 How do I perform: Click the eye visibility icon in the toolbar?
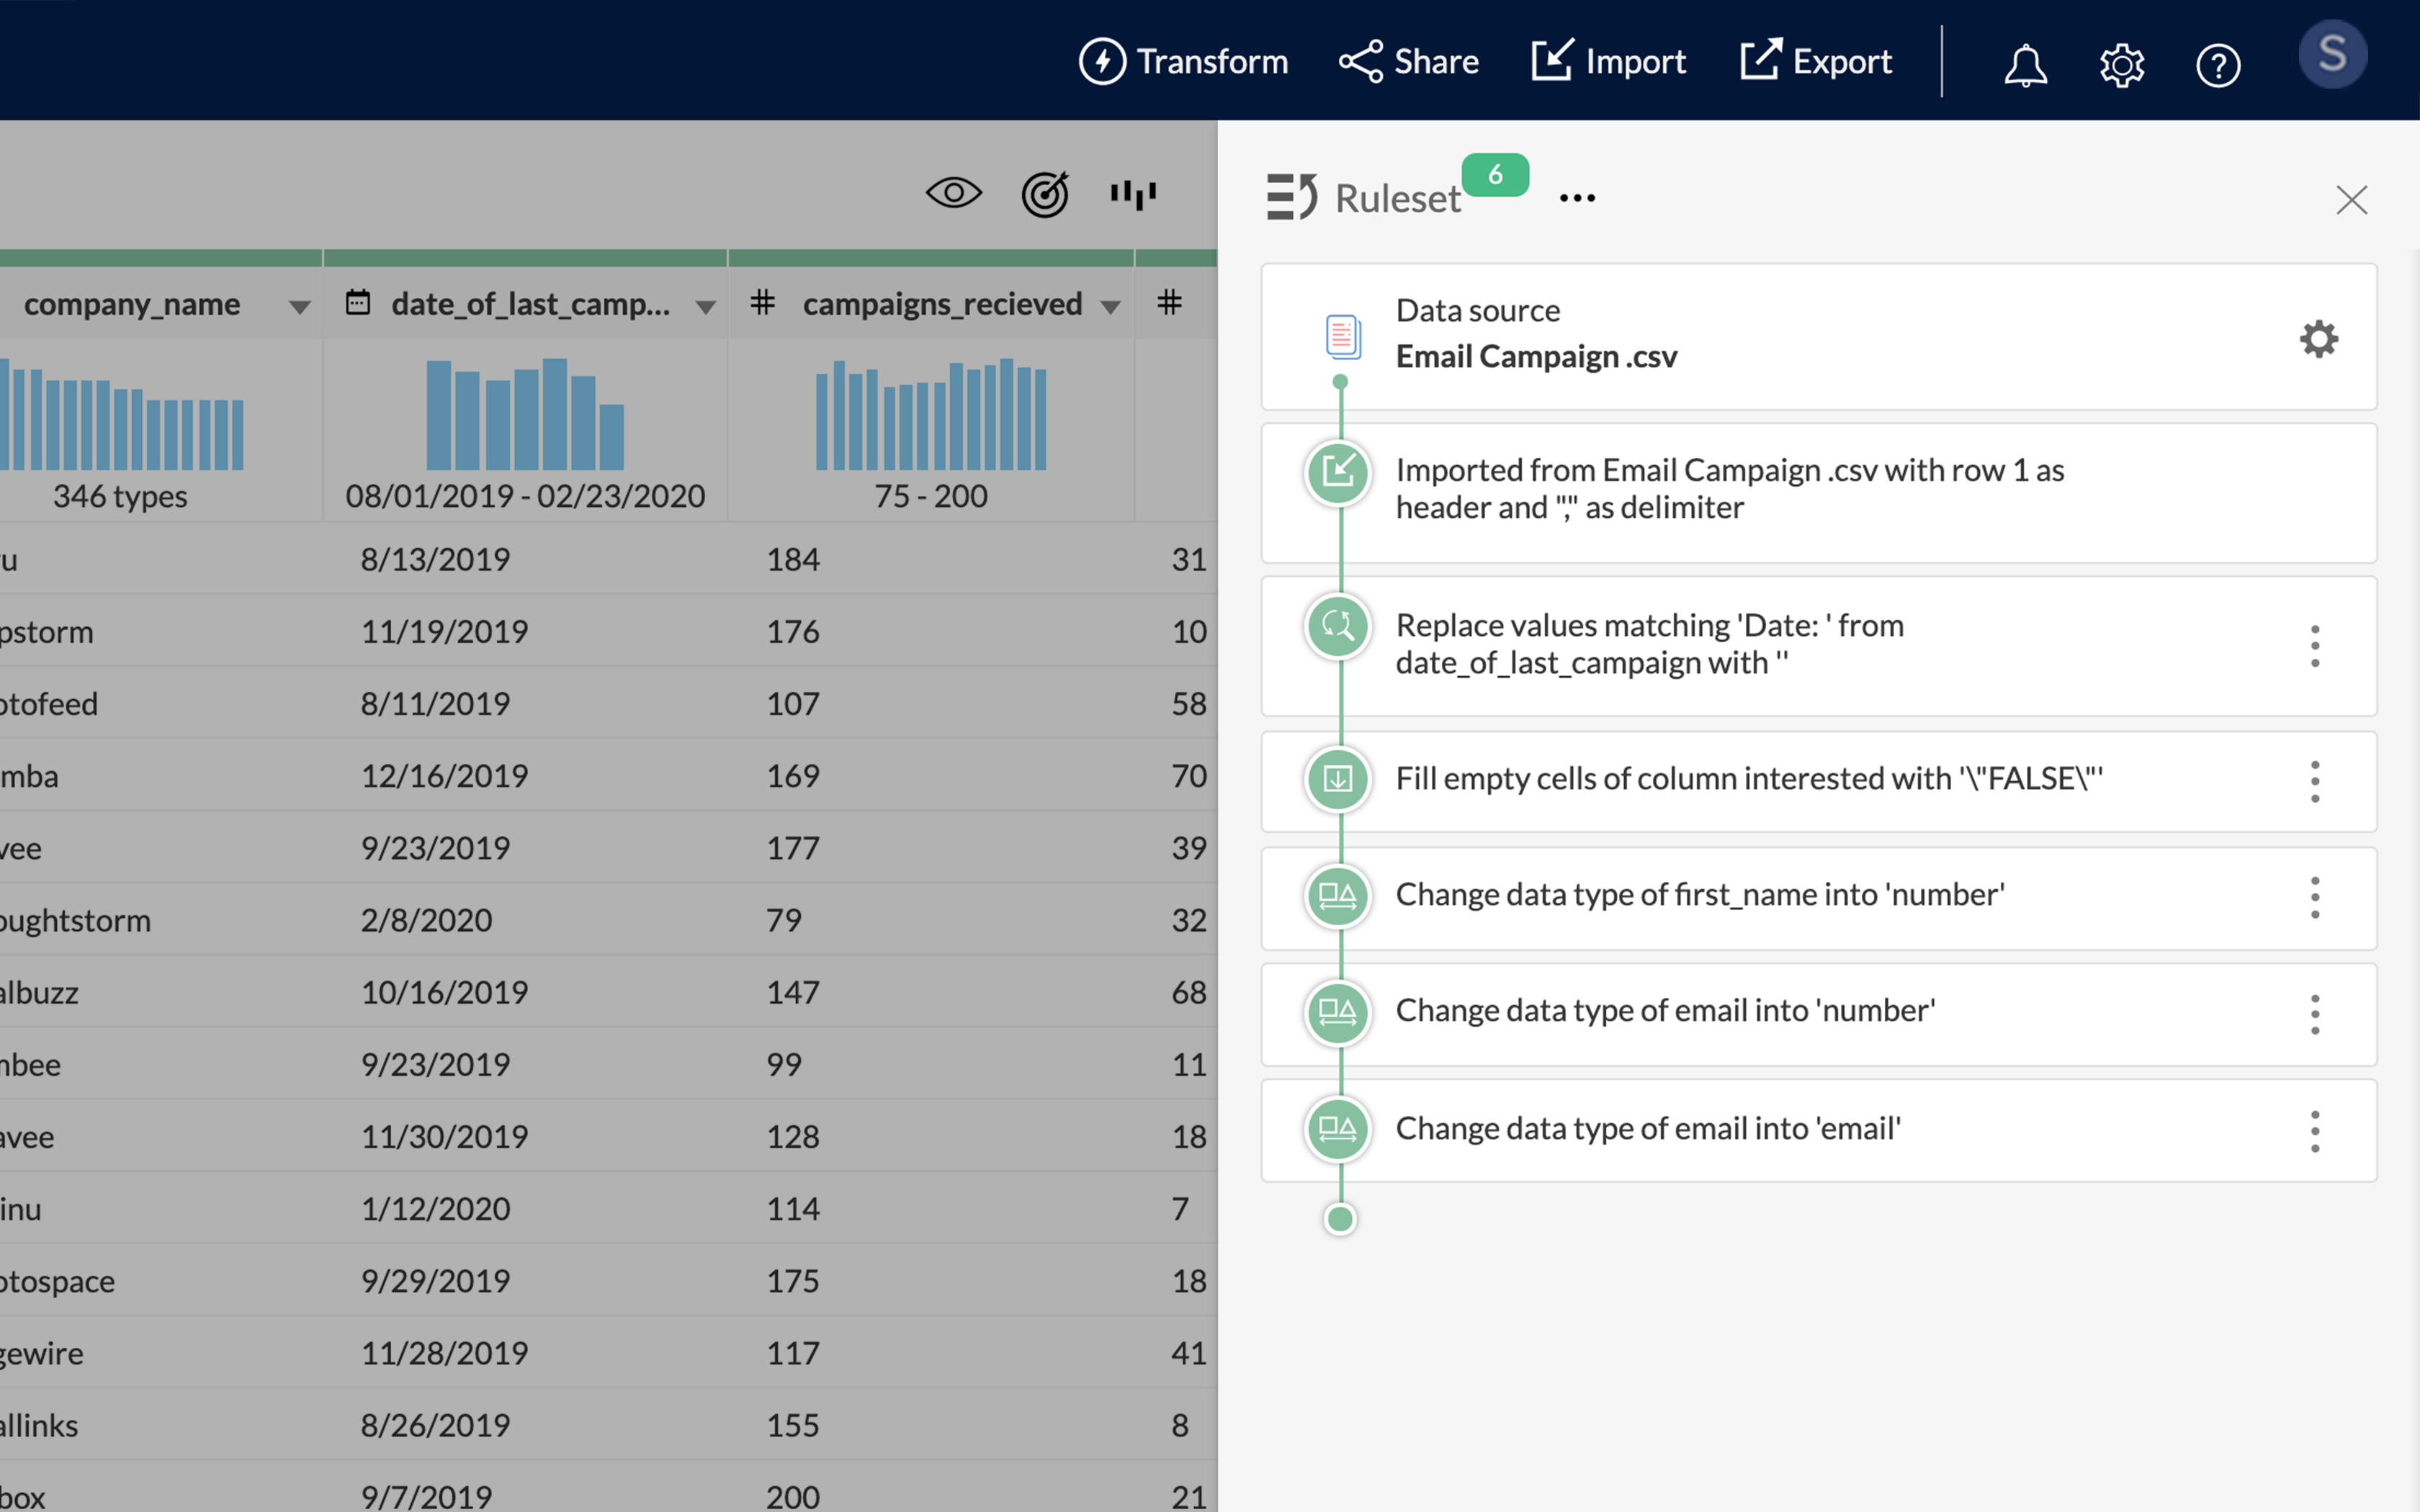pos(953,193)
